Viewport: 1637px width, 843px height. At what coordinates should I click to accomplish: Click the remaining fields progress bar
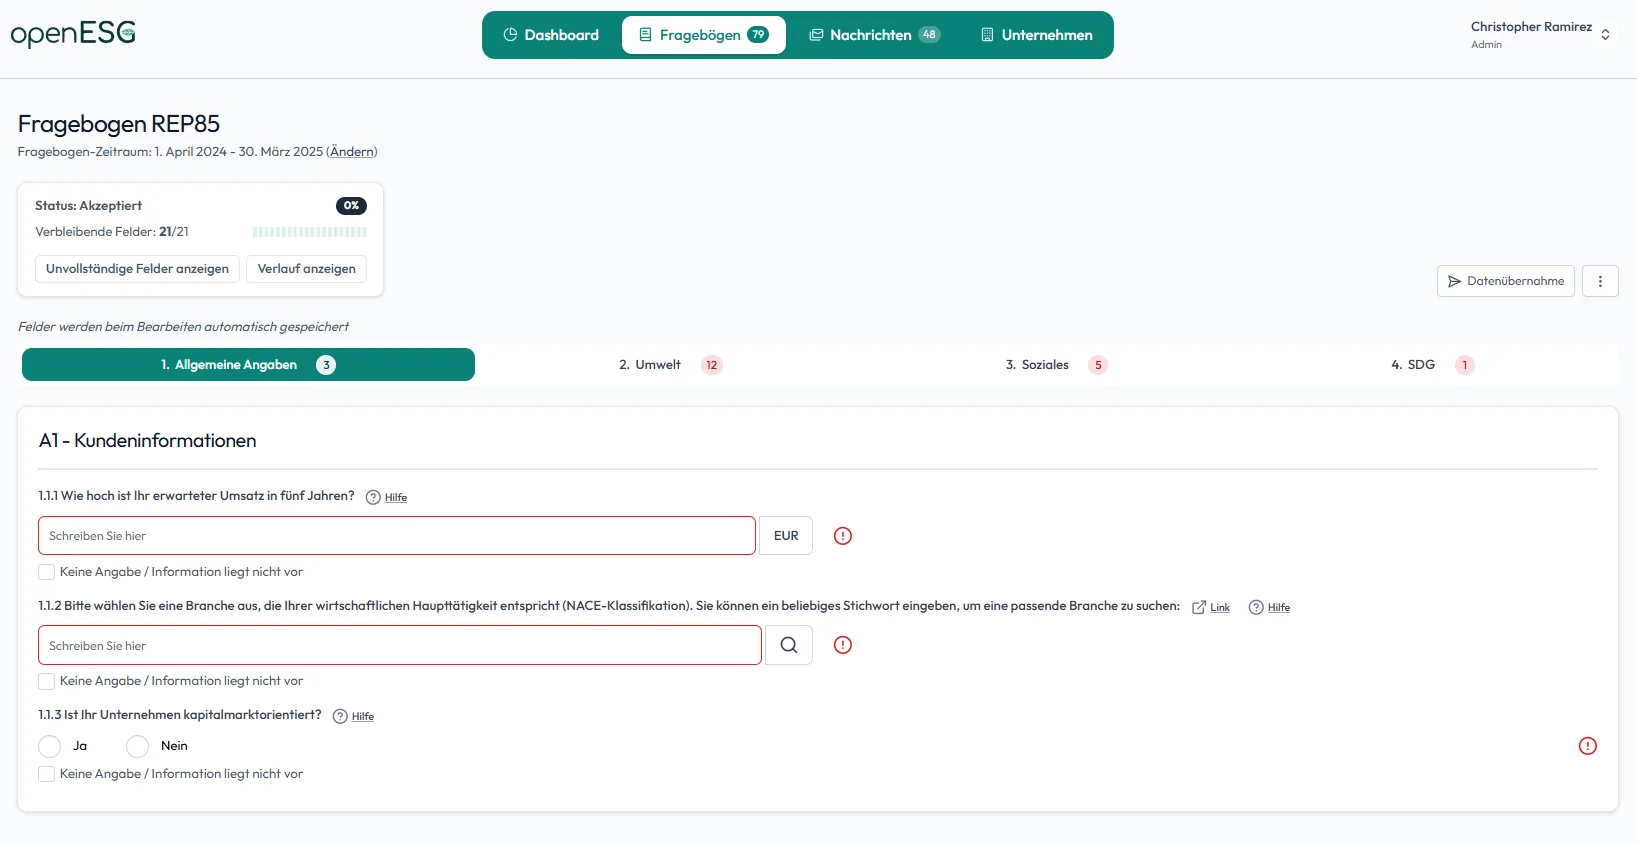point(309,232)
